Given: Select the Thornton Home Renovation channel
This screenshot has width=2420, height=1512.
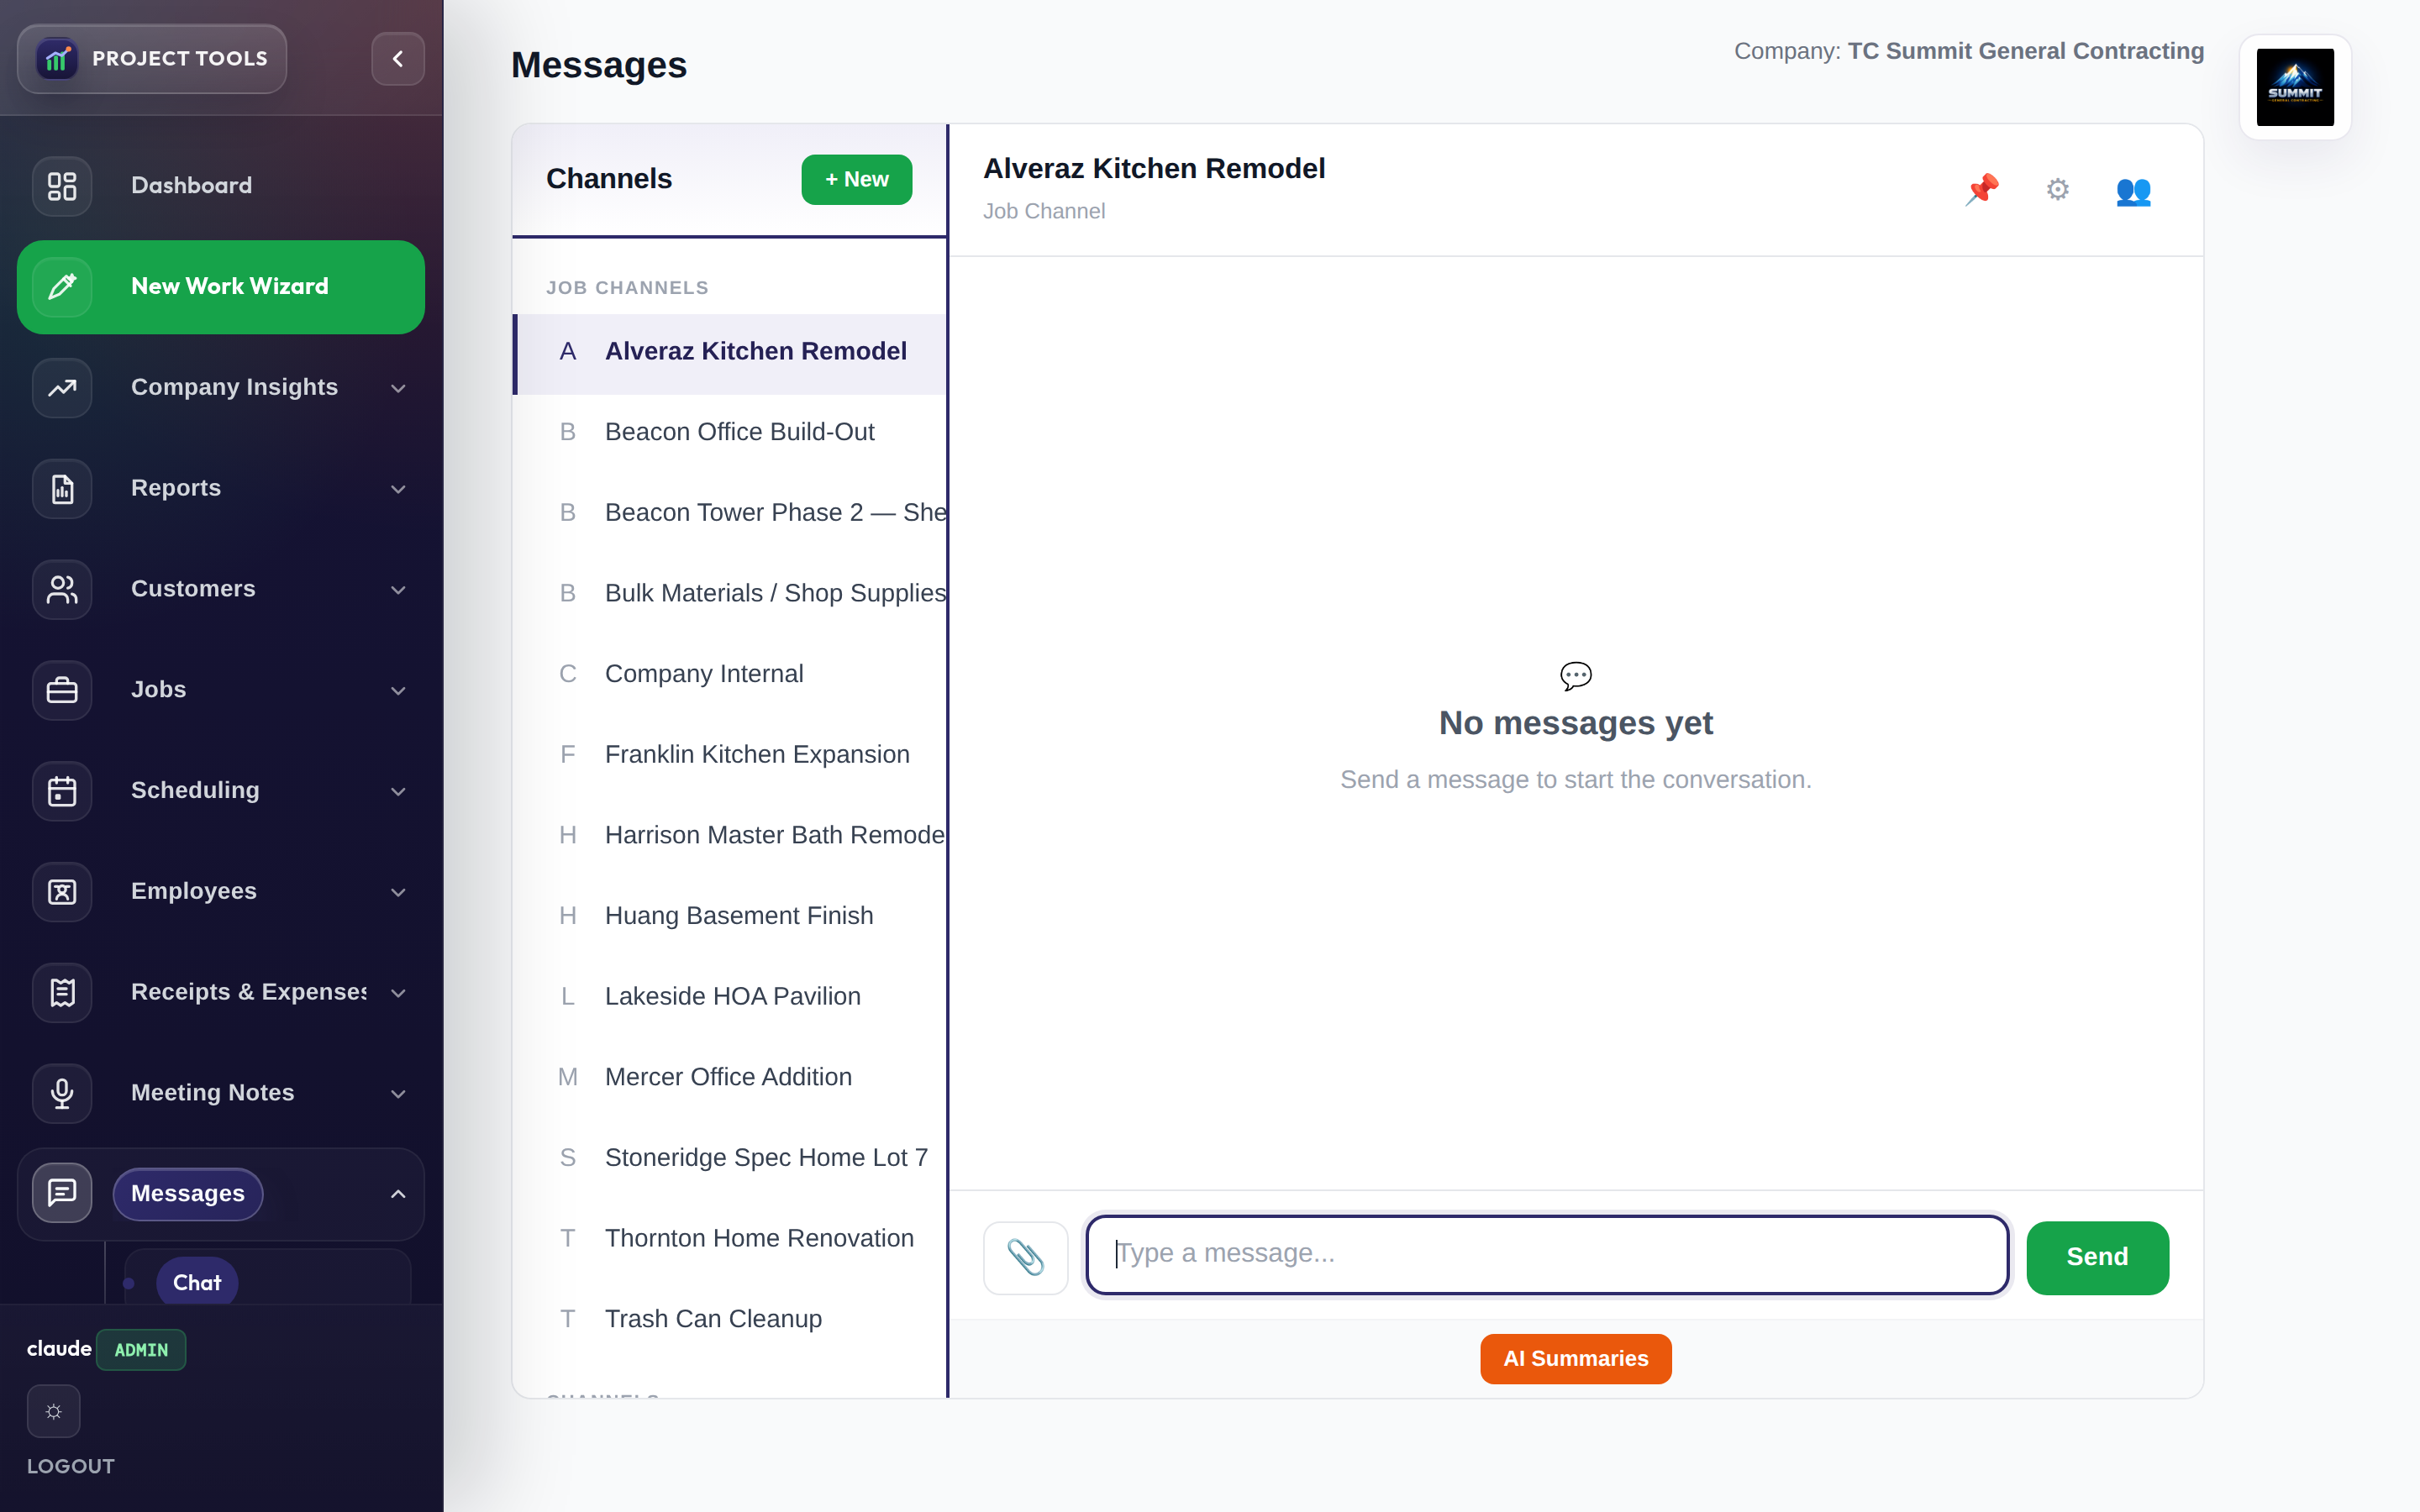Looking at the screenshot, I should coord(730,1239).
